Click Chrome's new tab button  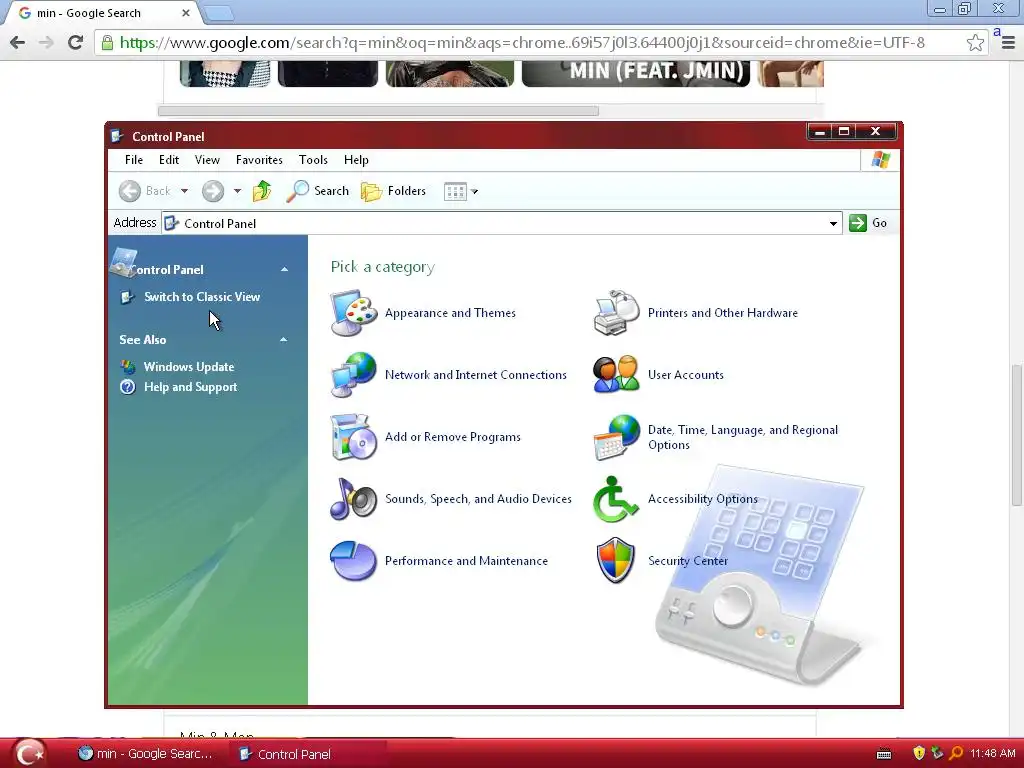pos(219,12)
